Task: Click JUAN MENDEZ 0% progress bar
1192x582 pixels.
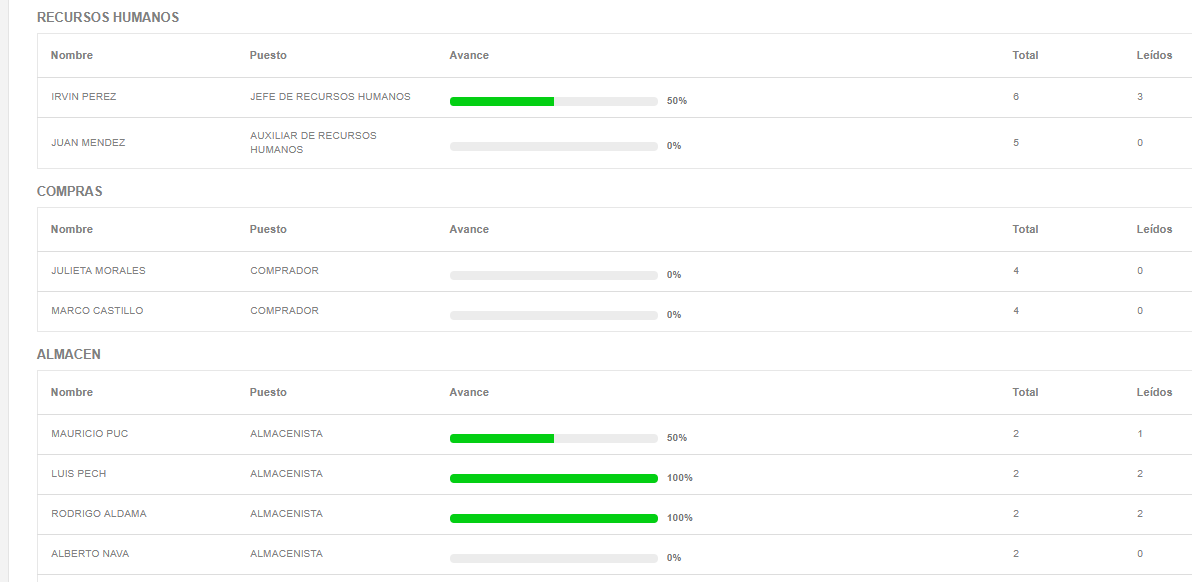Action: pos(553,147)
